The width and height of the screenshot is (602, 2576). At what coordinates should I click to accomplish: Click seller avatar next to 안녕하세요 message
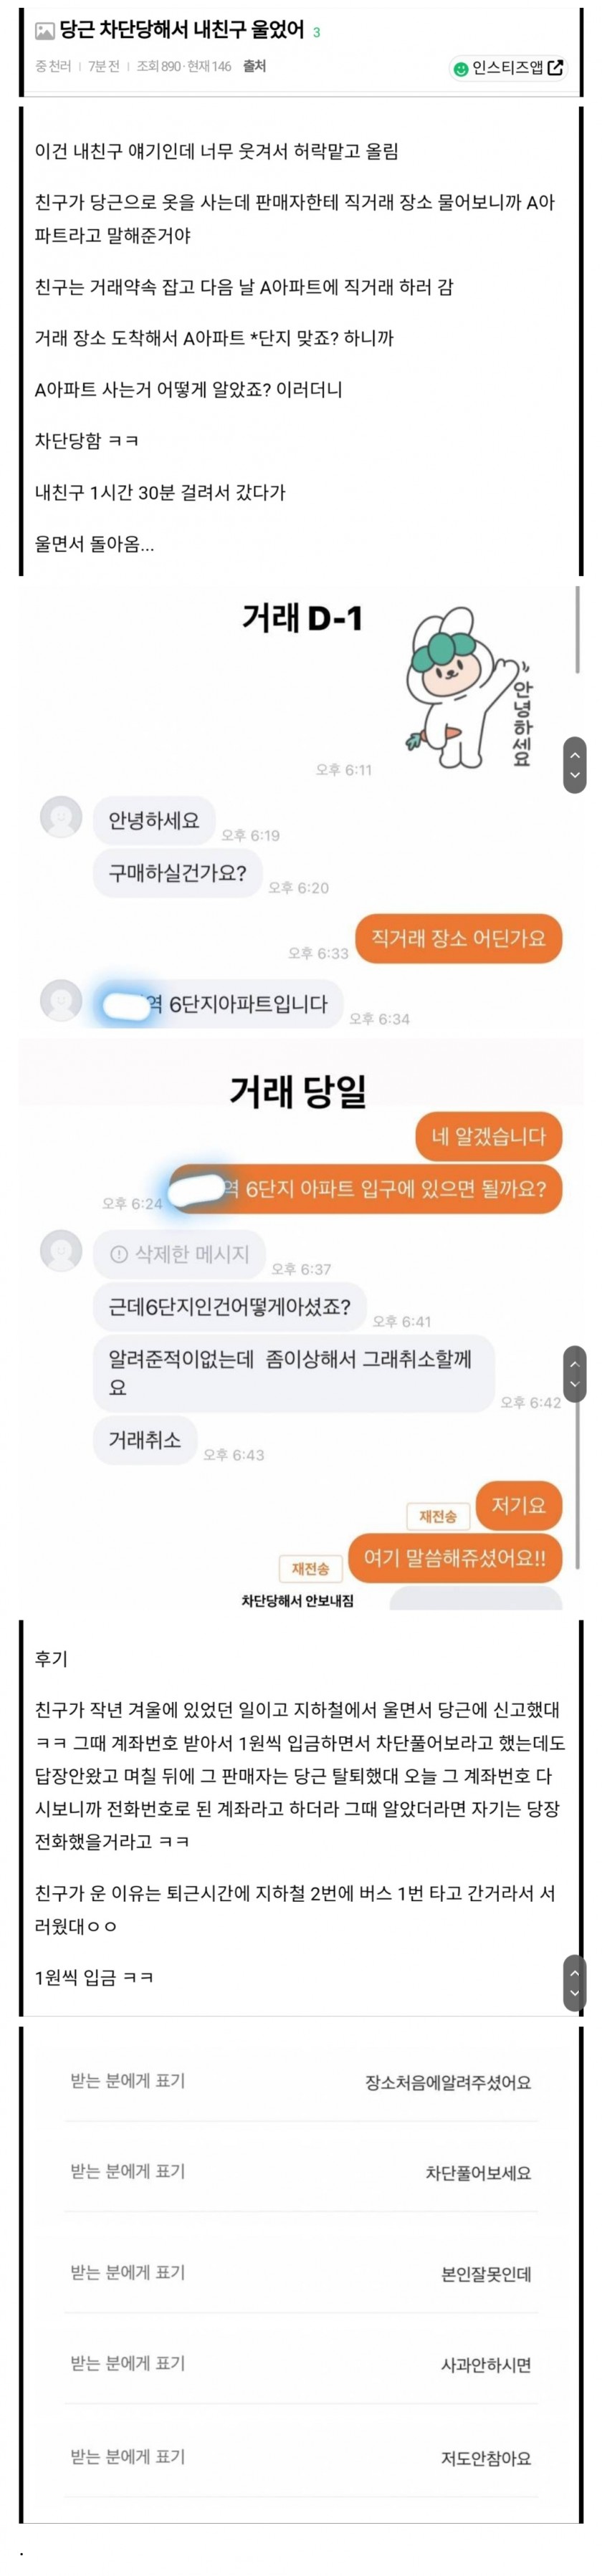(x=61, y=817)
